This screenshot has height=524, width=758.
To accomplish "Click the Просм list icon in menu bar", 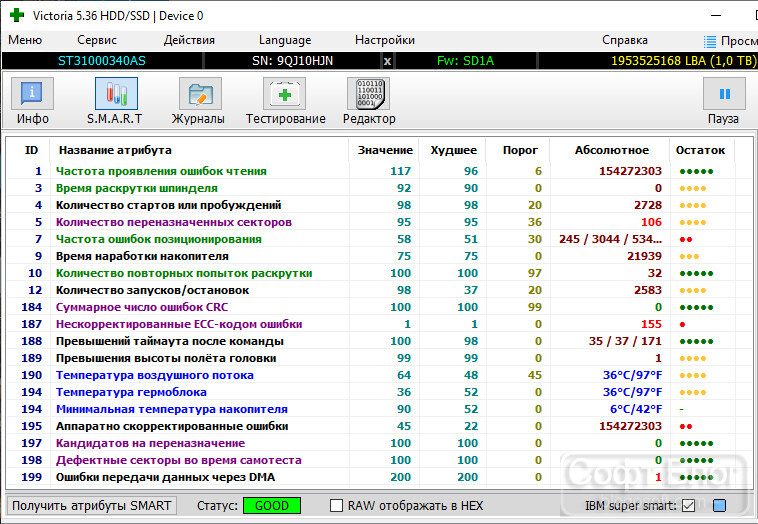I will click(710, 42).
